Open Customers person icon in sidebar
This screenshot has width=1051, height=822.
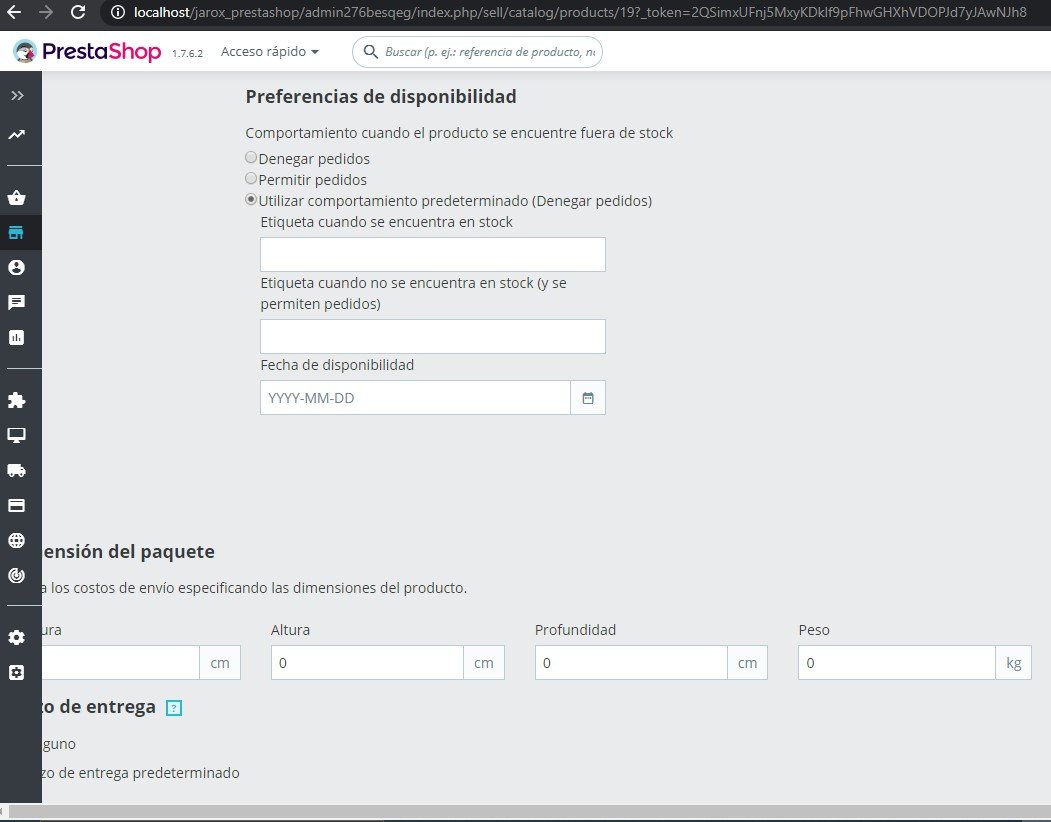point(17,268)
